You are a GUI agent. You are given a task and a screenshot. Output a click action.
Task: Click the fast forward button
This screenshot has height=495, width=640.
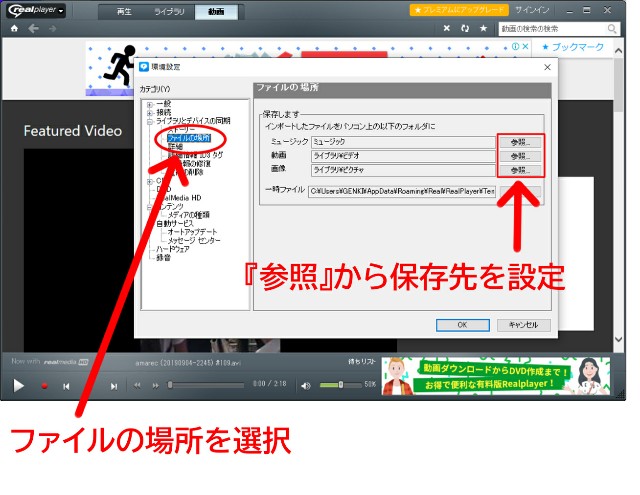(x=156, y=385)
